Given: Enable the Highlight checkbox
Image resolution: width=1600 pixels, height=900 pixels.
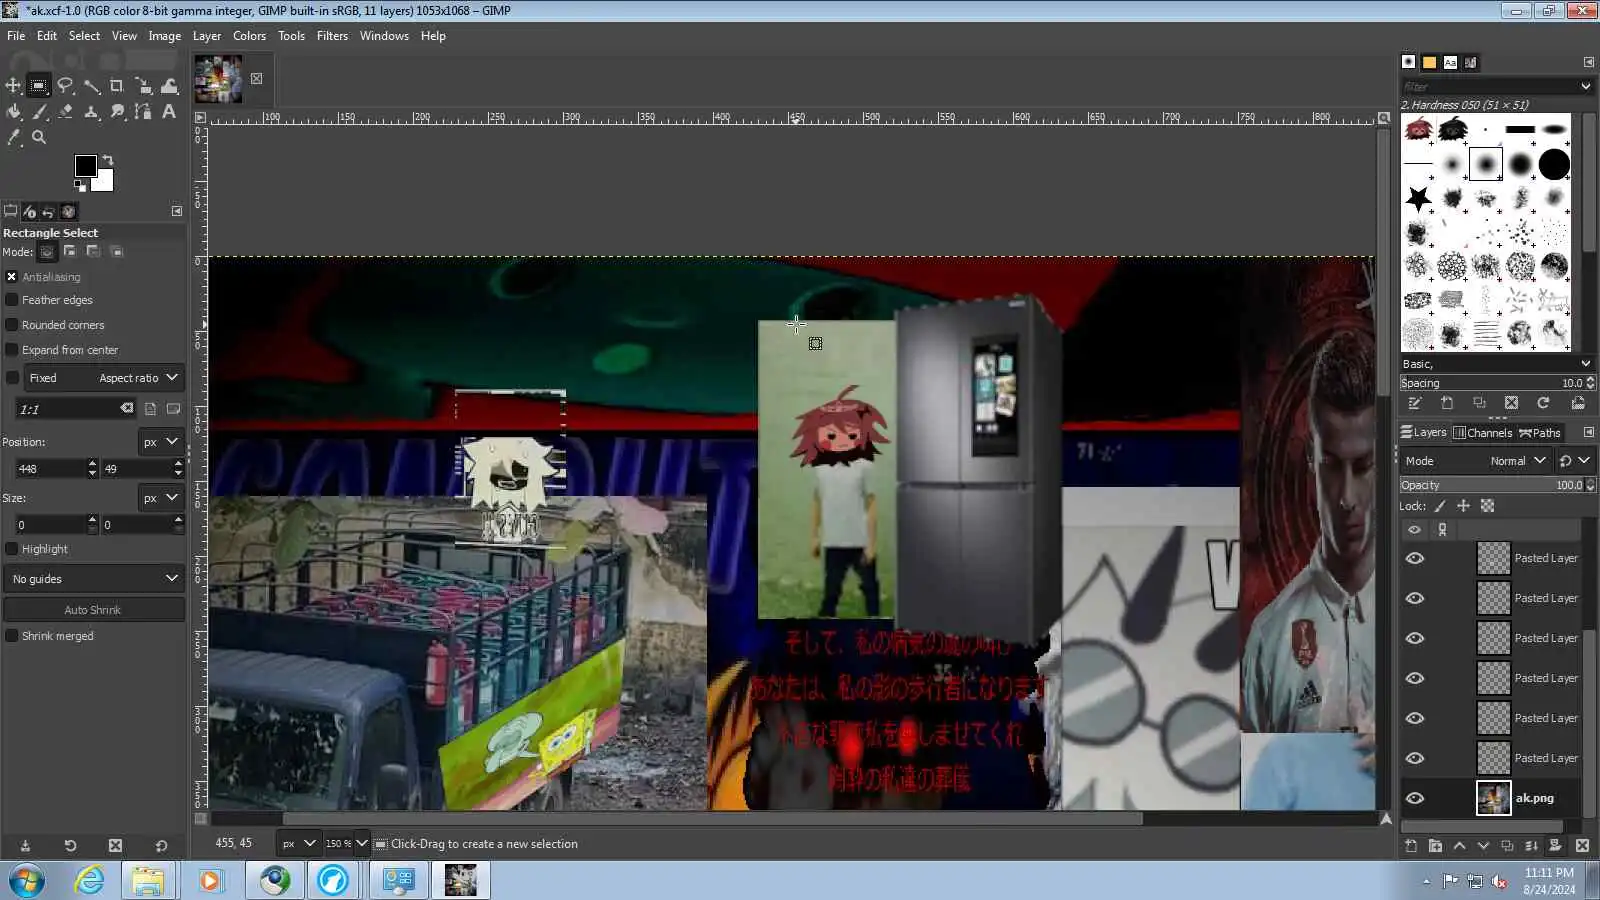Looking at the screenshot, I should tap(12, 549).
